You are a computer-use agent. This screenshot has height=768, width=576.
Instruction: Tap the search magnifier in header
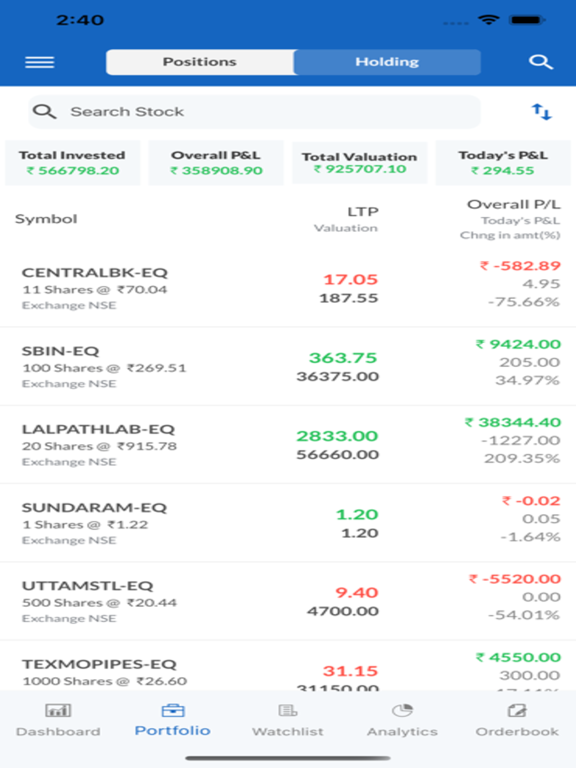click(541, 62)
